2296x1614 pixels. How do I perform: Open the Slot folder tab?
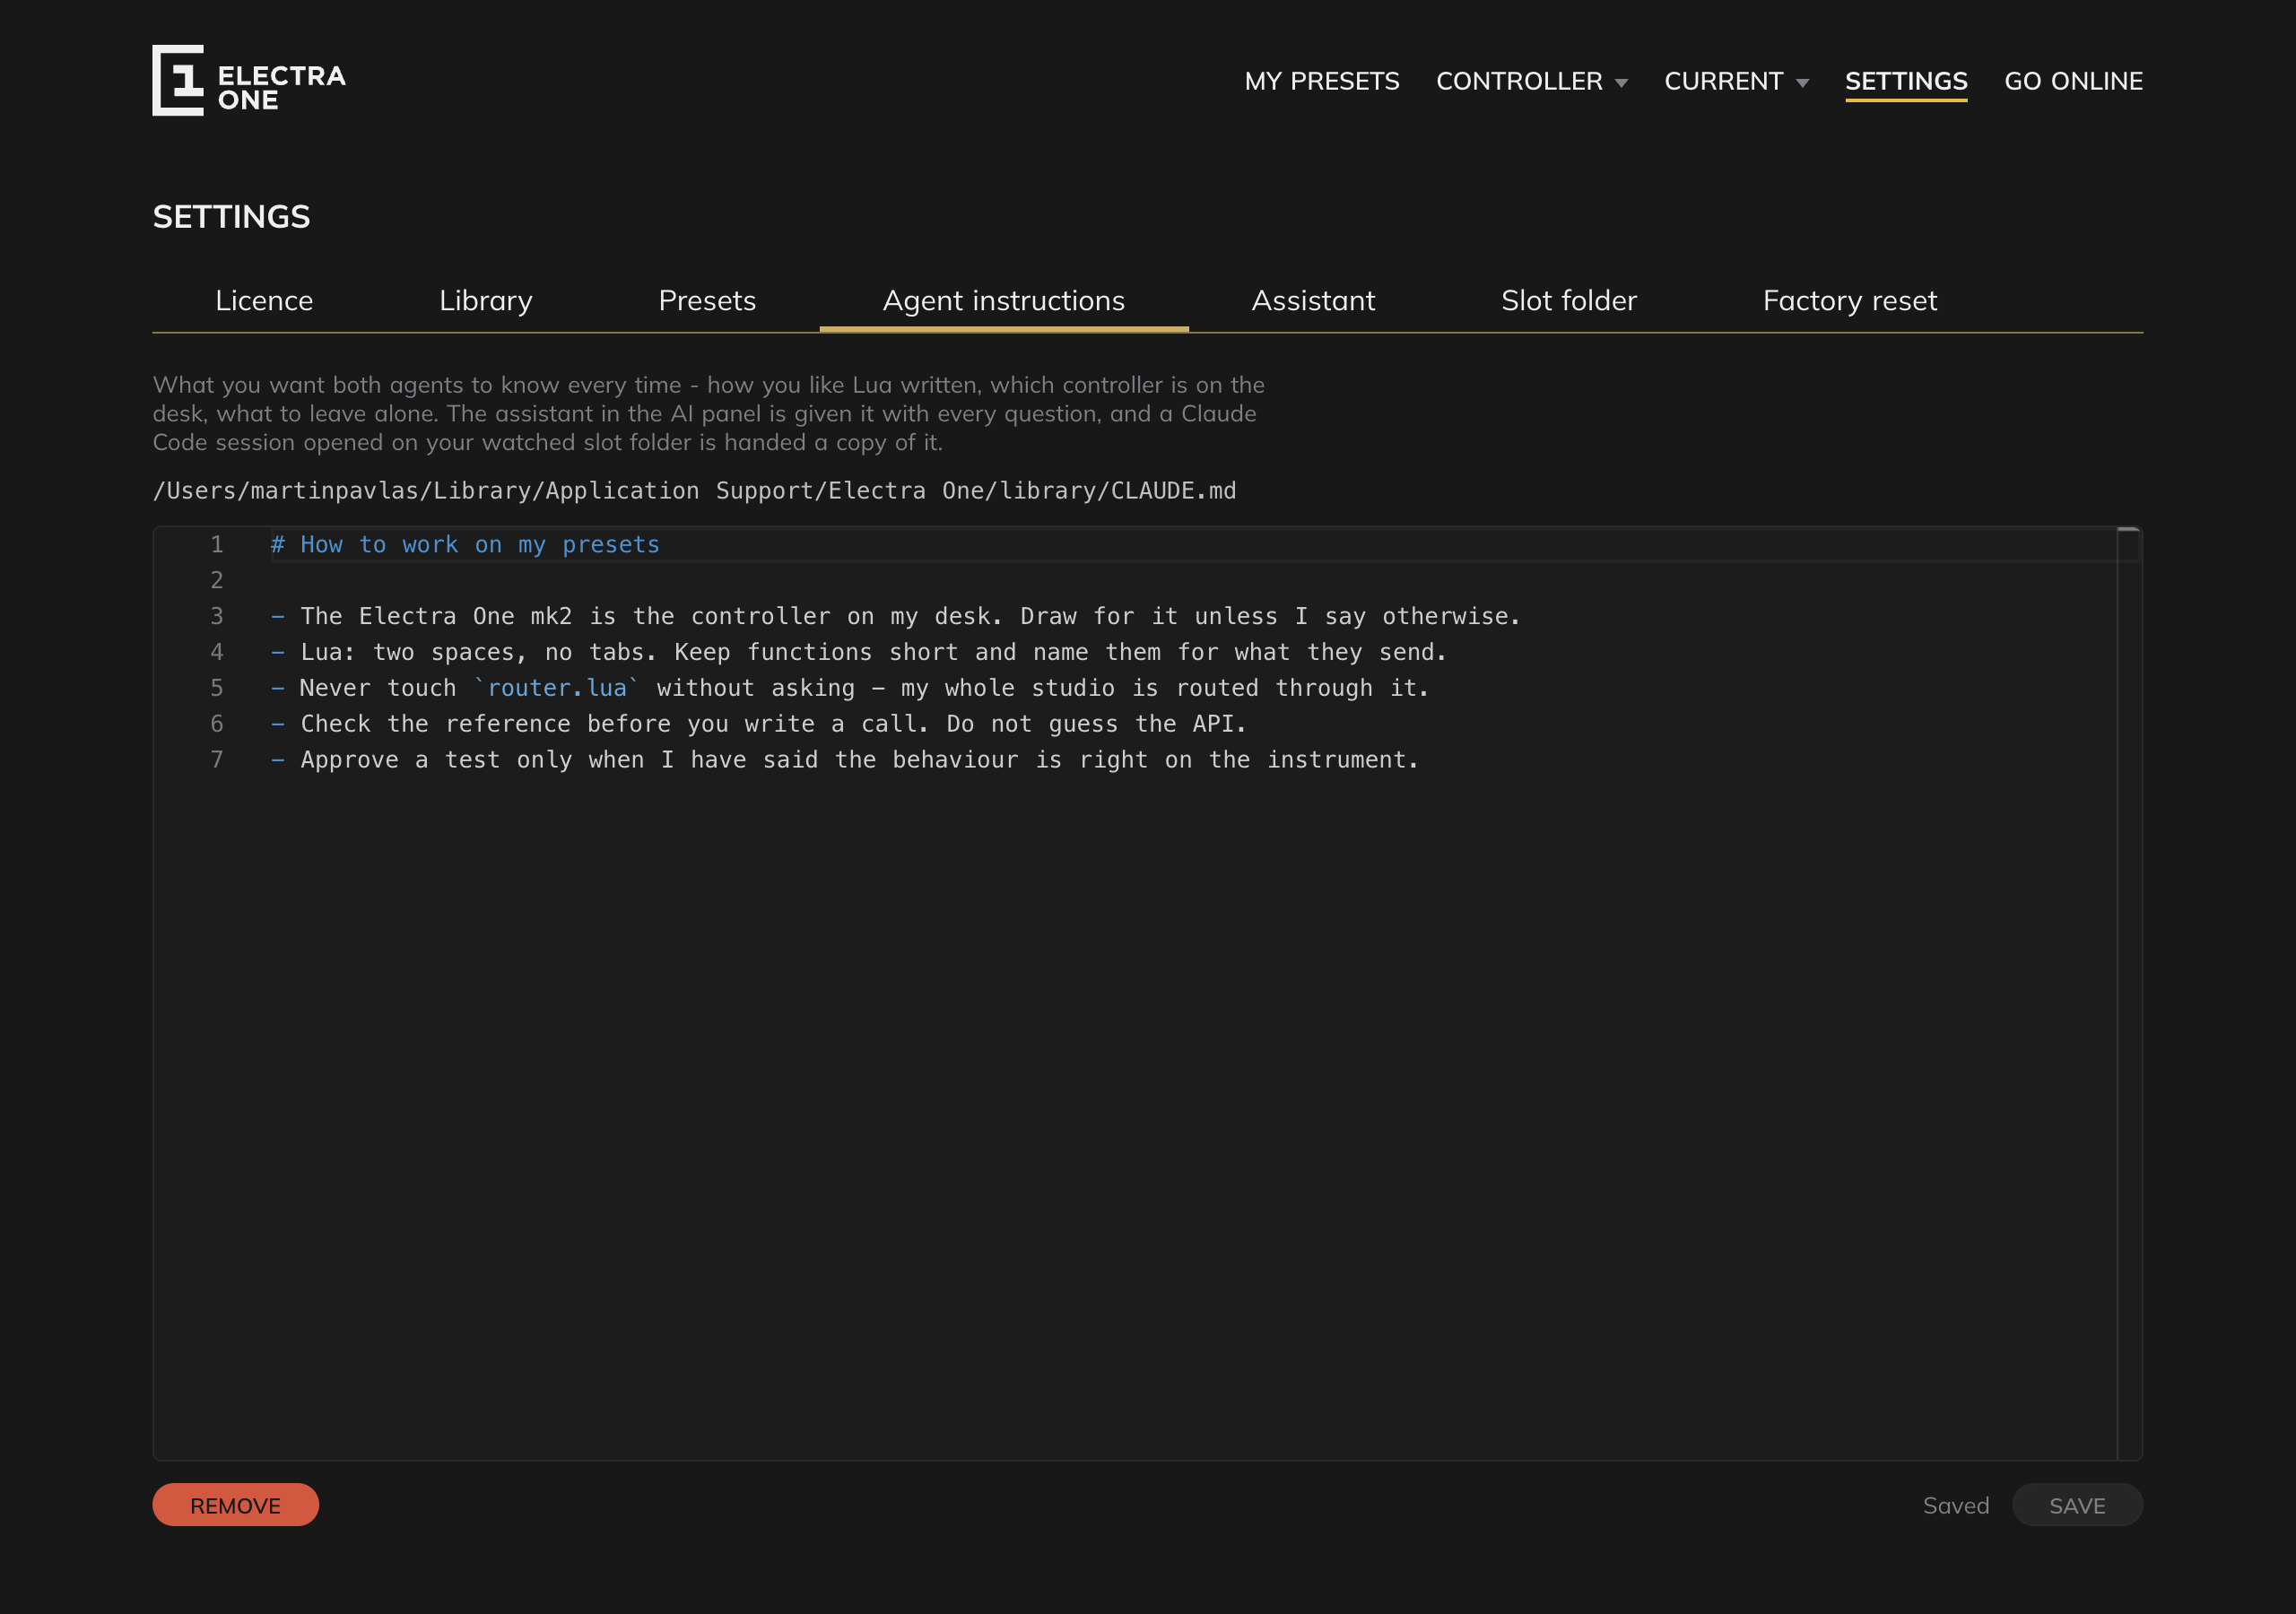tap(1569, 300)
